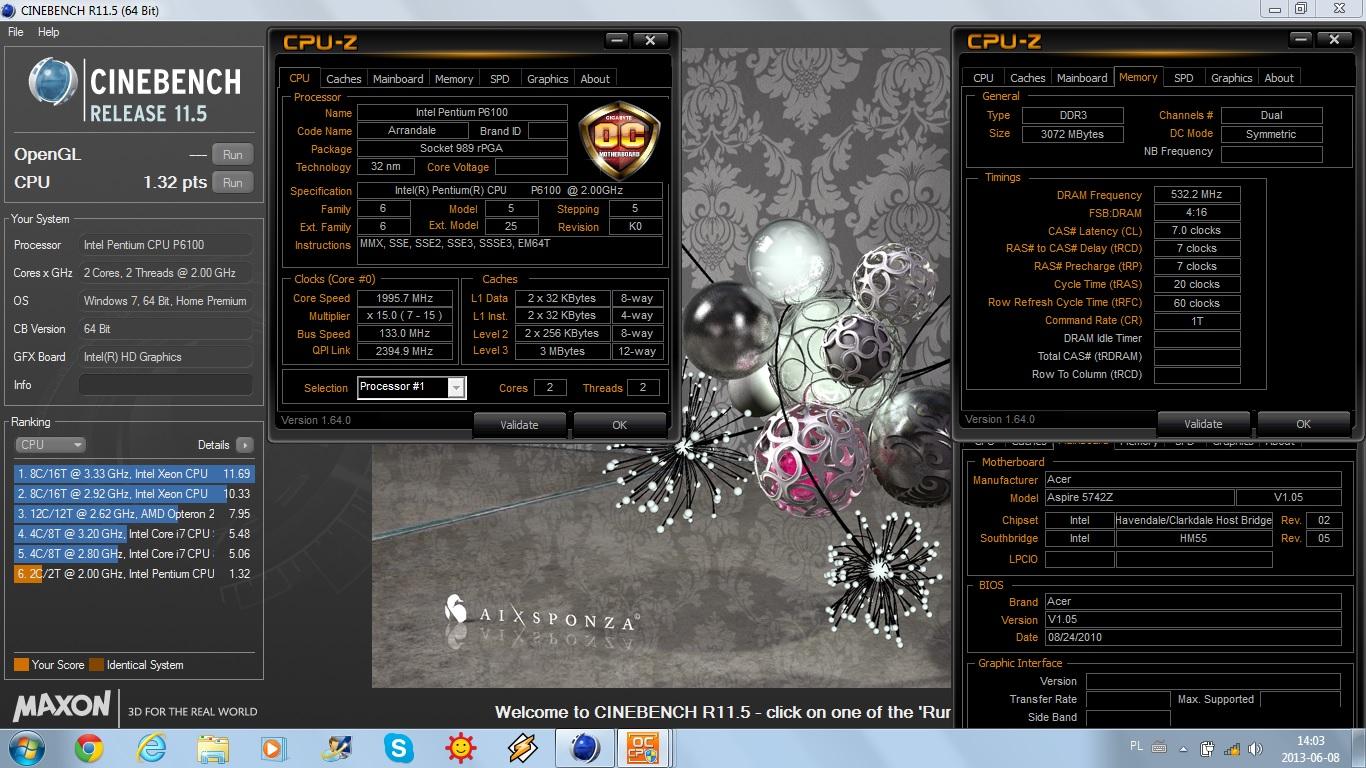Screen dimensions: 1366x768
Task: Run the CPU benchmark
Action: pyautogui.click(x=233, y=183)
